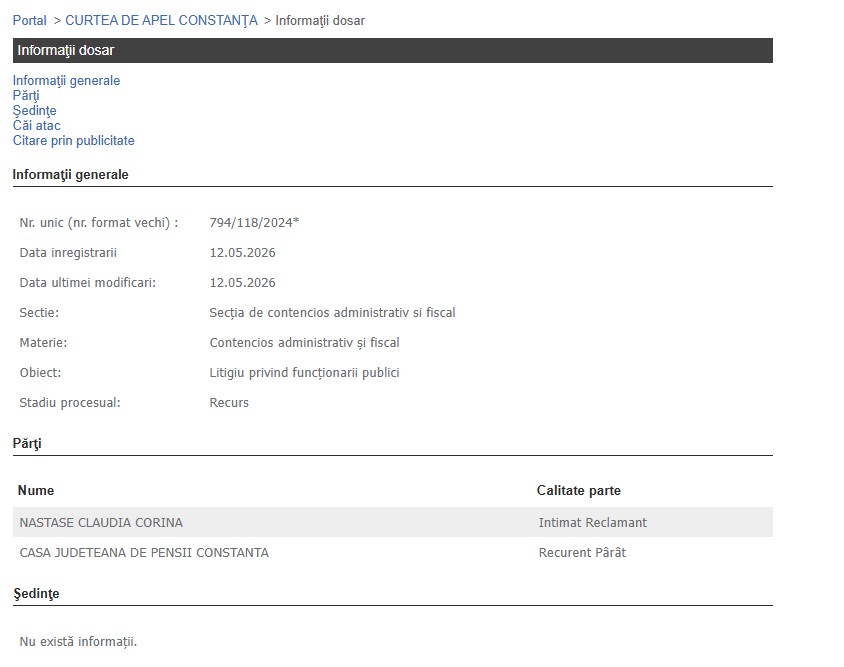
Task: Select case number 794/118/2024* value
Action: (x=254, y=222)
